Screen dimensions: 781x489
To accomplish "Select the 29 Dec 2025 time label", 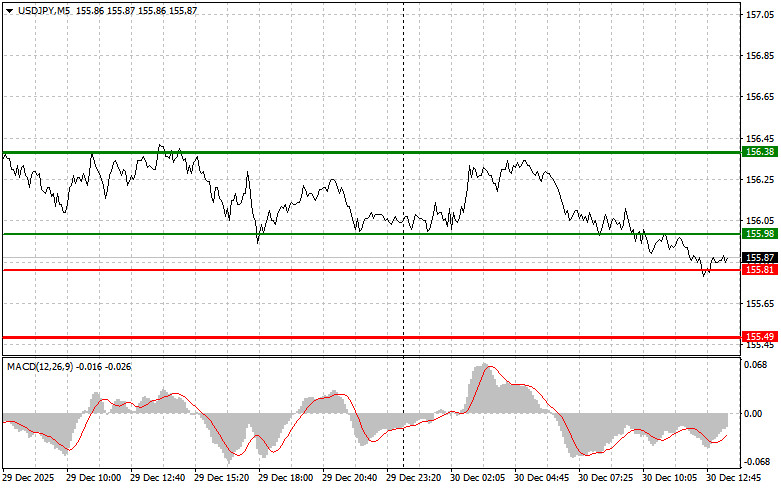I will 28,478.
